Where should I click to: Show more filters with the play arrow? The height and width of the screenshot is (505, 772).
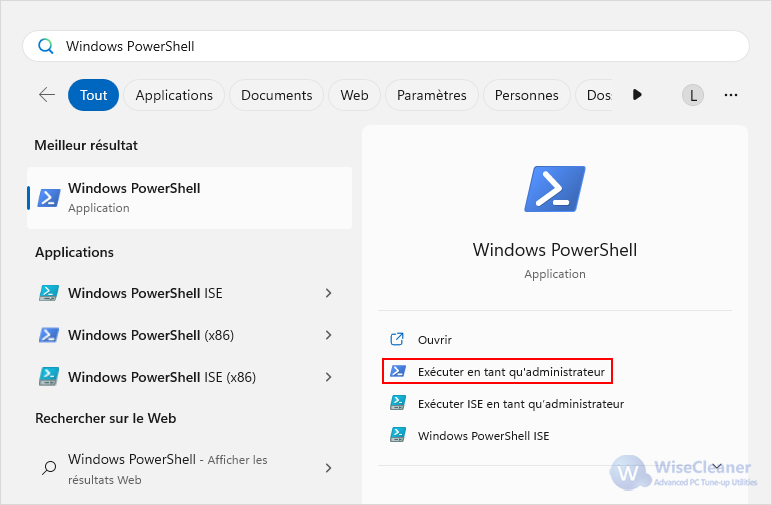coord(637,95)
